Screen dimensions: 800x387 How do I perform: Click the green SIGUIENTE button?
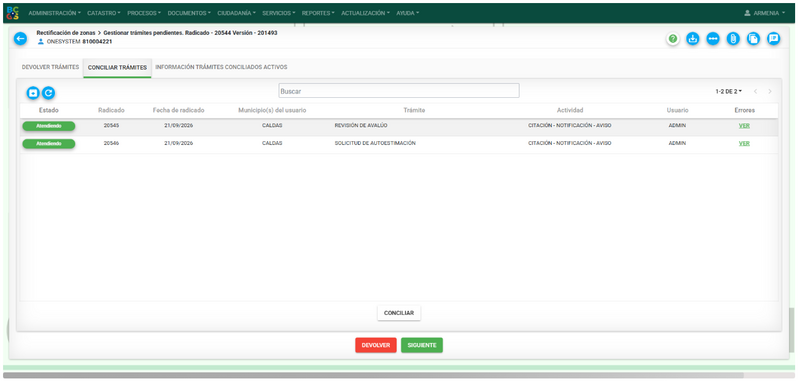[x=422, y=345]
